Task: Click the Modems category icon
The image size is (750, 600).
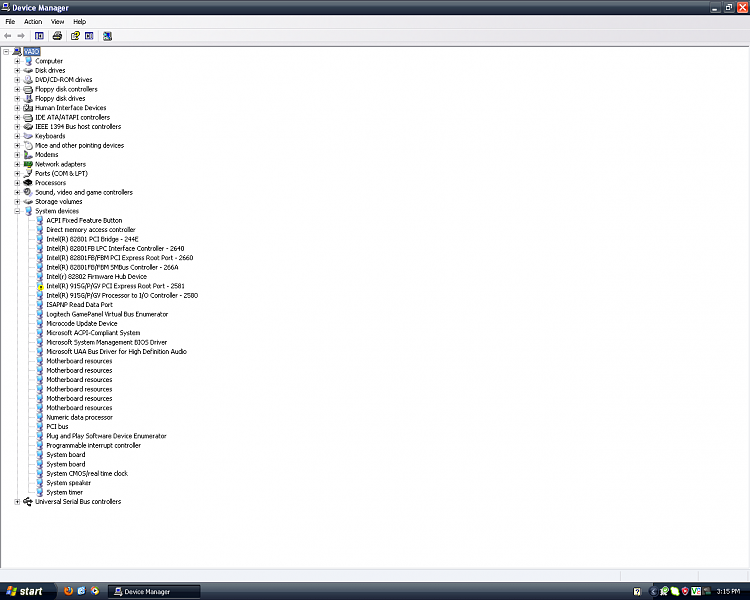Action: pyautogui.click(x=28, y=155)
